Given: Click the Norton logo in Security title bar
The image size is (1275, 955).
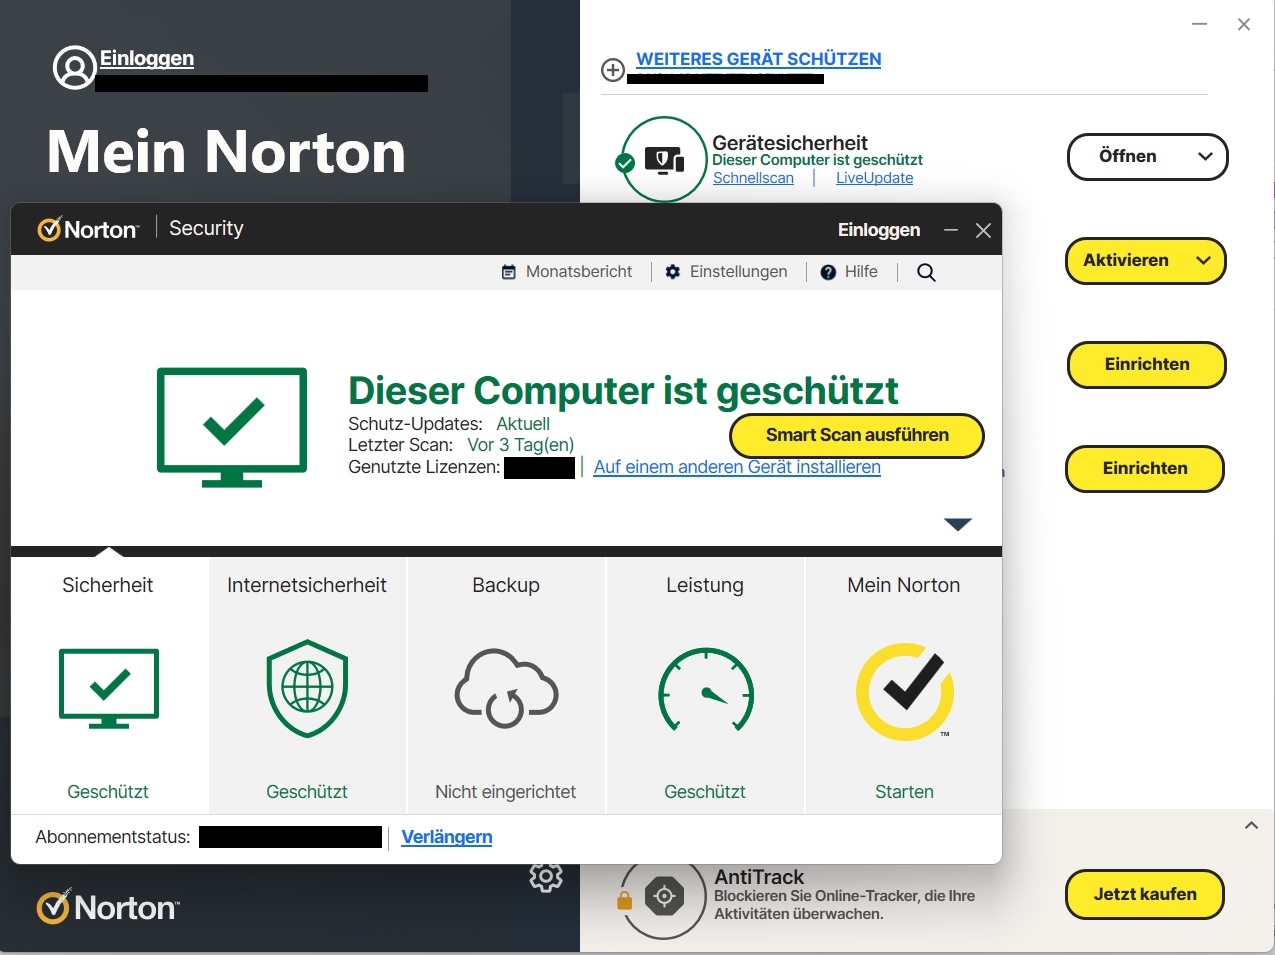Looking at the screenshot, I should pyautogui.click(x=87, y=229).
